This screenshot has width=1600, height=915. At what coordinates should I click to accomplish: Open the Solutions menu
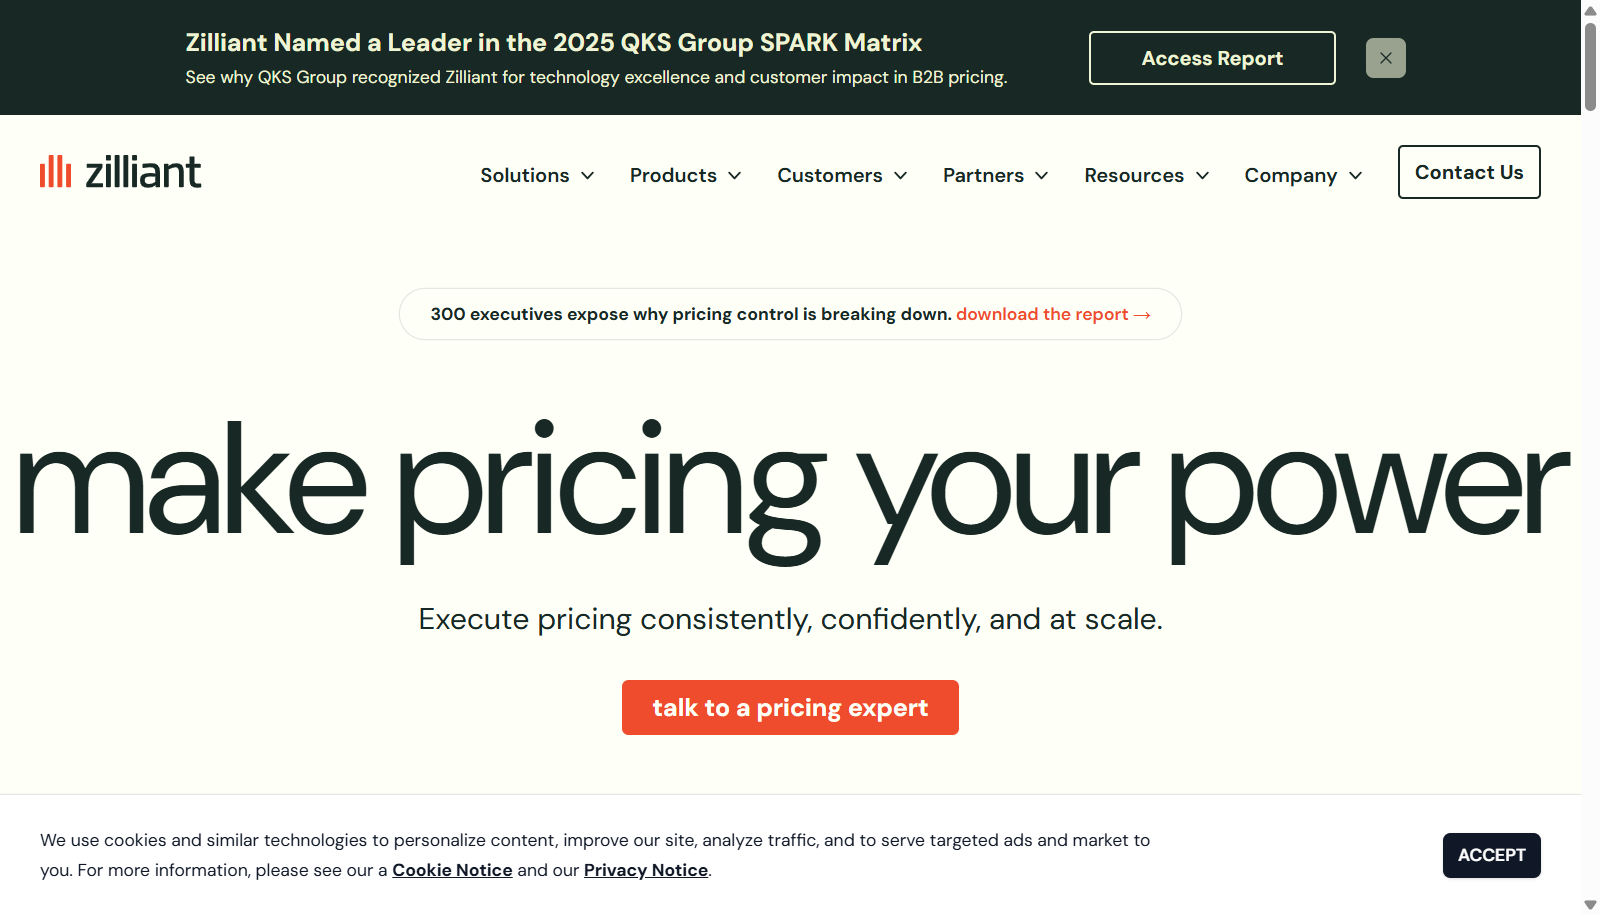click(525, 175)
